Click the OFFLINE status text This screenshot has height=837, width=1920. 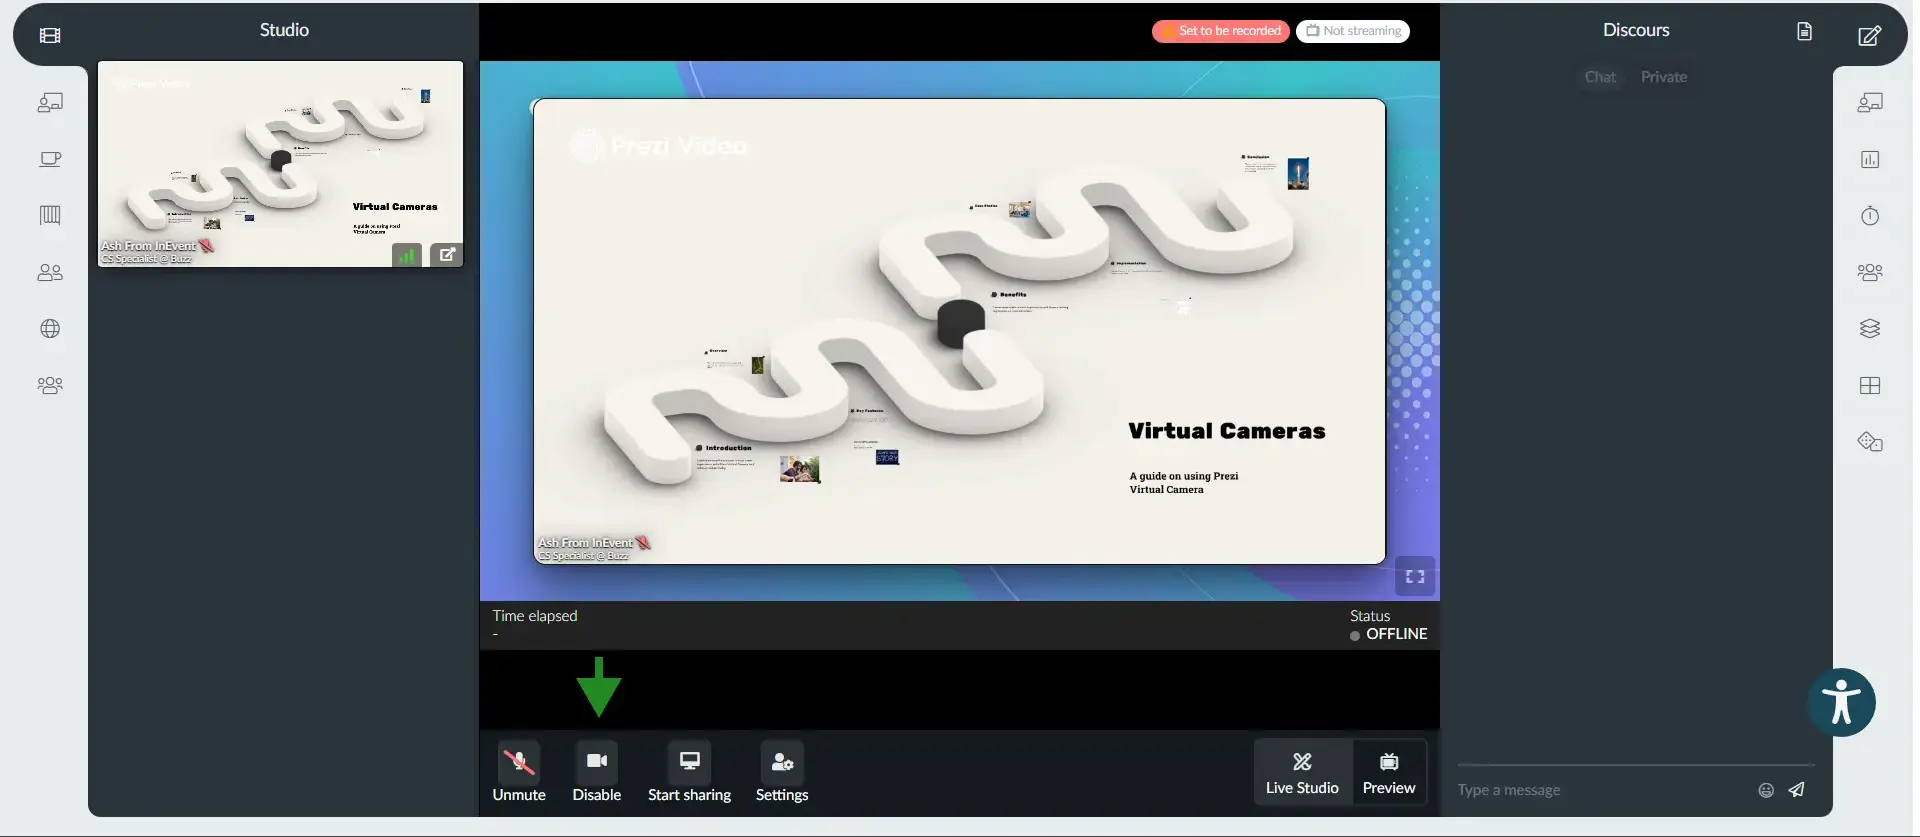(x=1396, y=634)
